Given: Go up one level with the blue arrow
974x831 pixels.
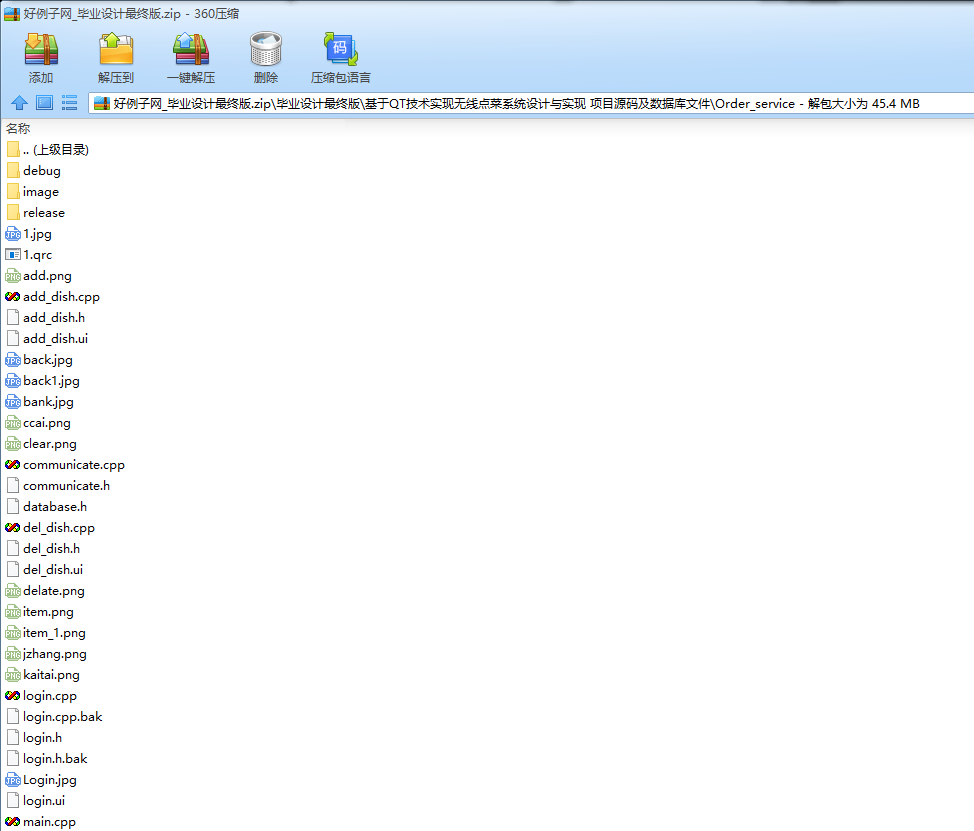Looking at the screenshot, I should point(19,103).
